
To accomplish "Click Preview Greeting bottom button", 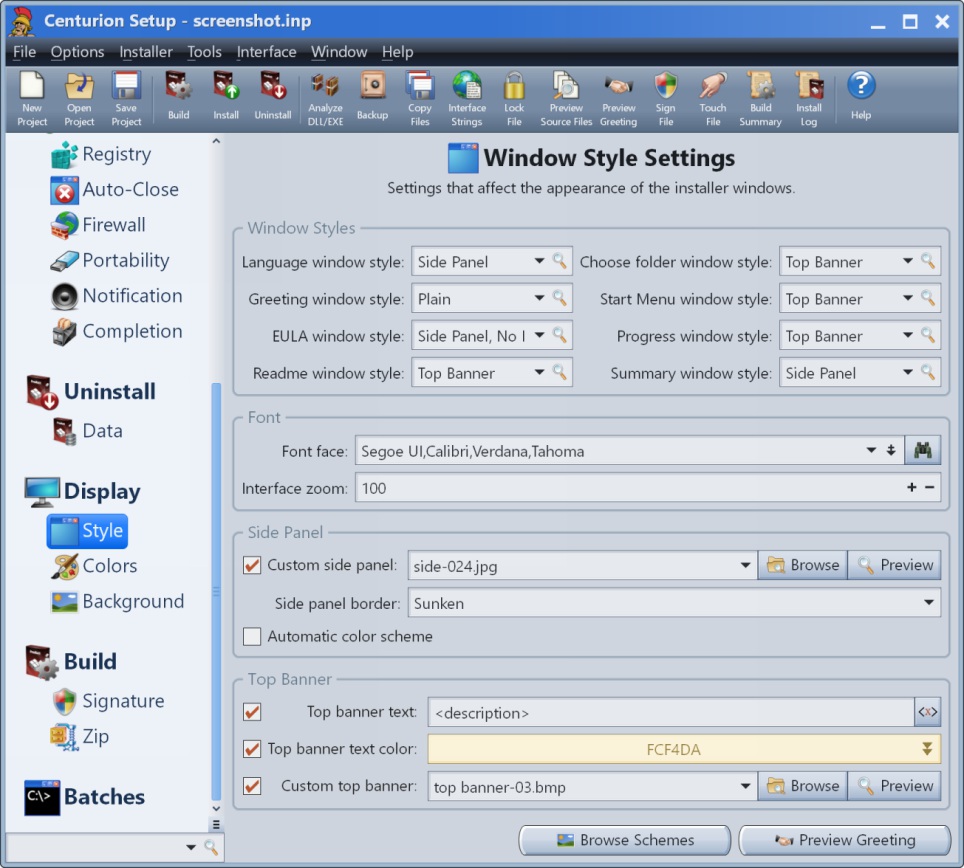I will 845,840.
